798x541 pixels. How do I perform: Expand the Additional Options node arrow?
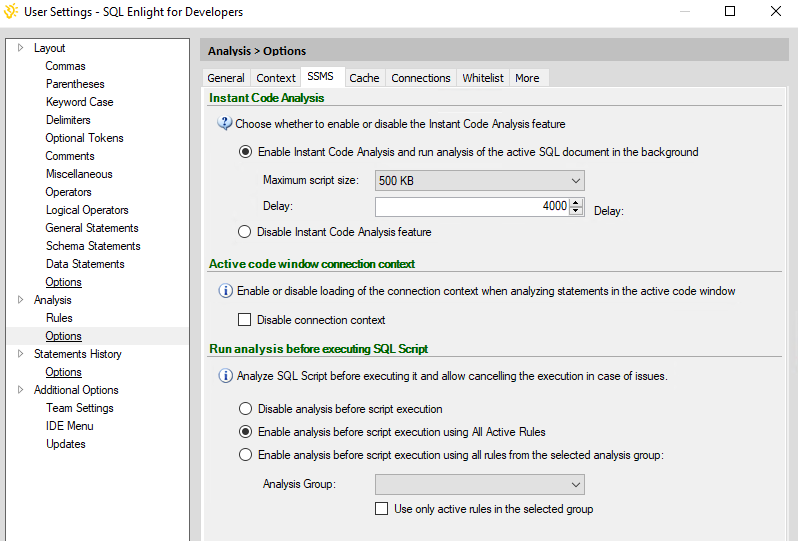(20, 390)
